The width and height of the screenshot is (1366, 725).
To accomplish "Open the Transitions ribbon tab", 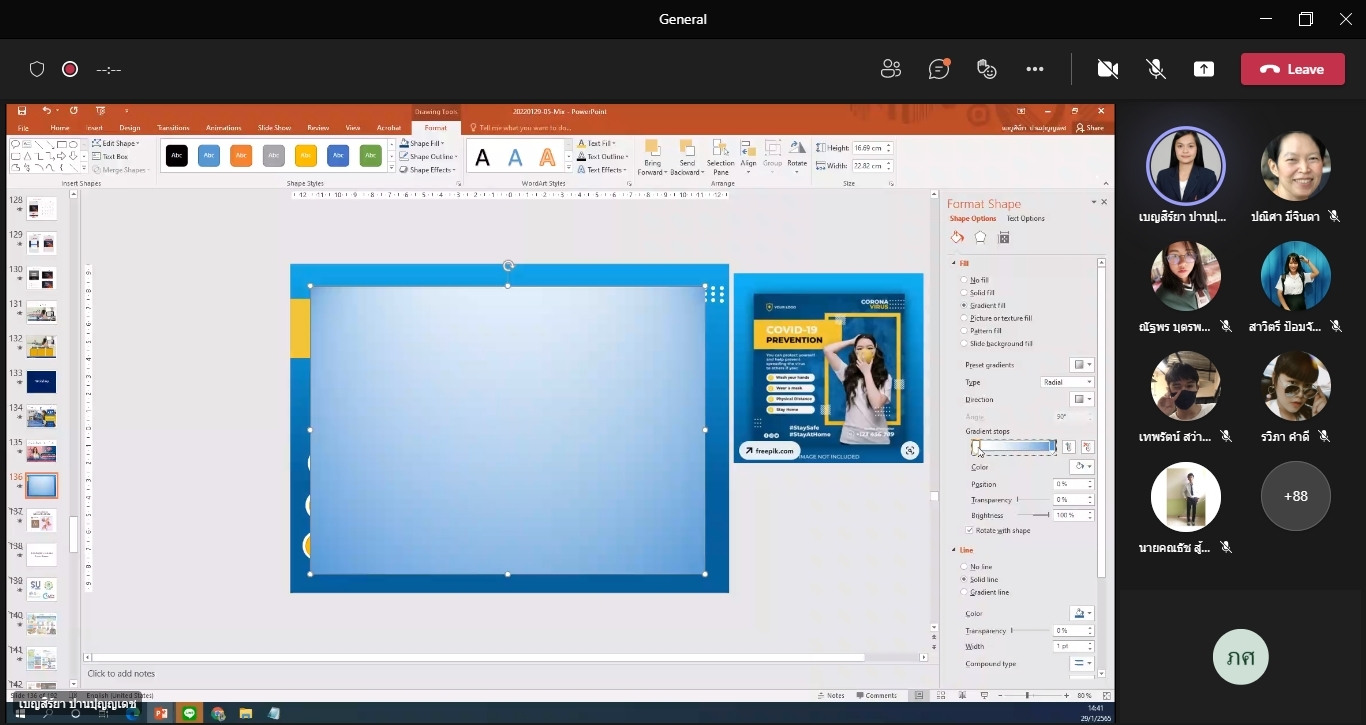I will [173, 128].
